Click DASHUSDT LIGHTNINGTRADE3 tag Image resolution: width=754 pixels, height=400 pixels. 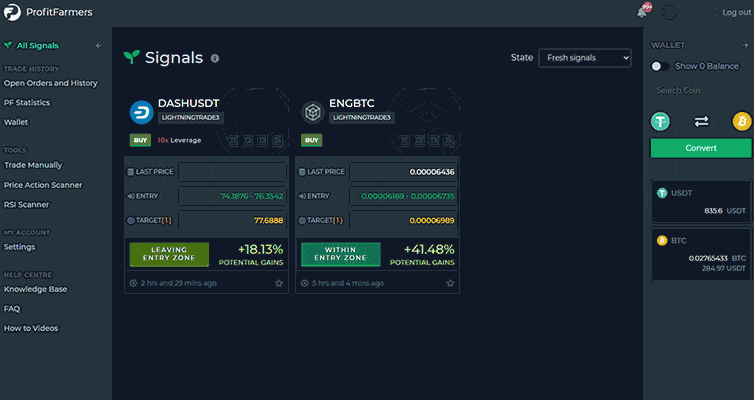pyautogui.click(x=190, y=118)
